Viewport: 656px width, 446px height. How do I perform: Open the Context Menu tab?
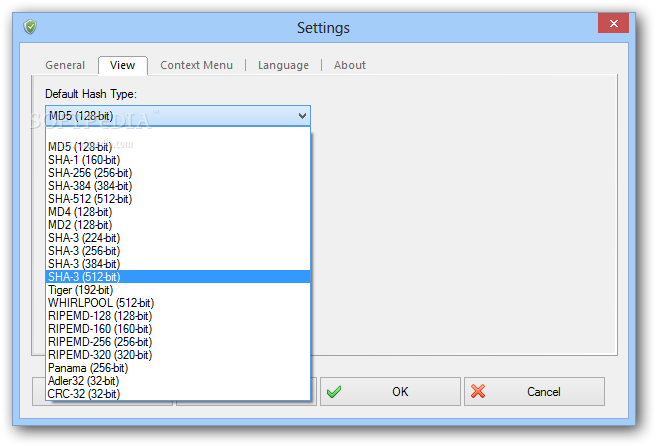point(197,65)
